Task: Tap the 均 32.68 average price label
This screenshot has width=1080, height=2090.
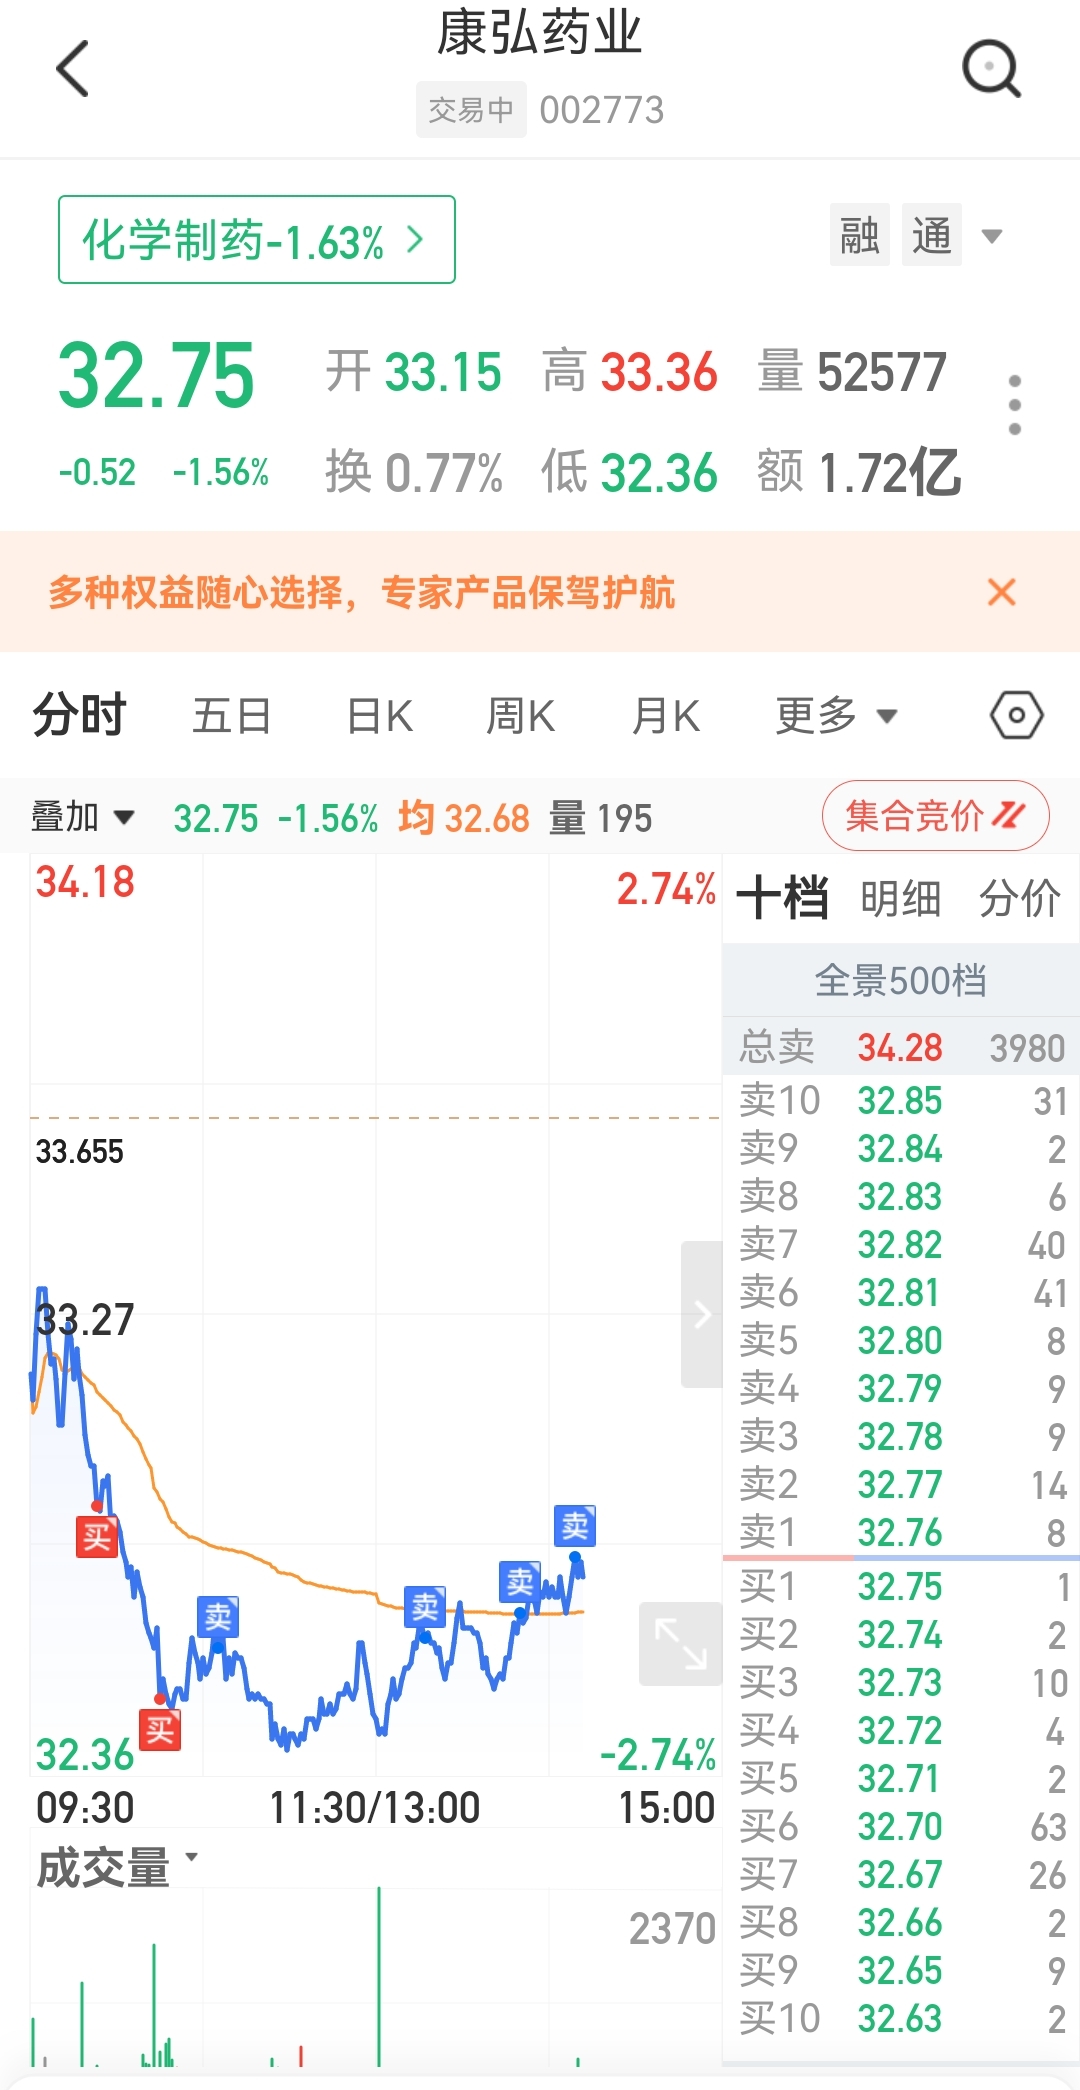Action: click(464, 818)
